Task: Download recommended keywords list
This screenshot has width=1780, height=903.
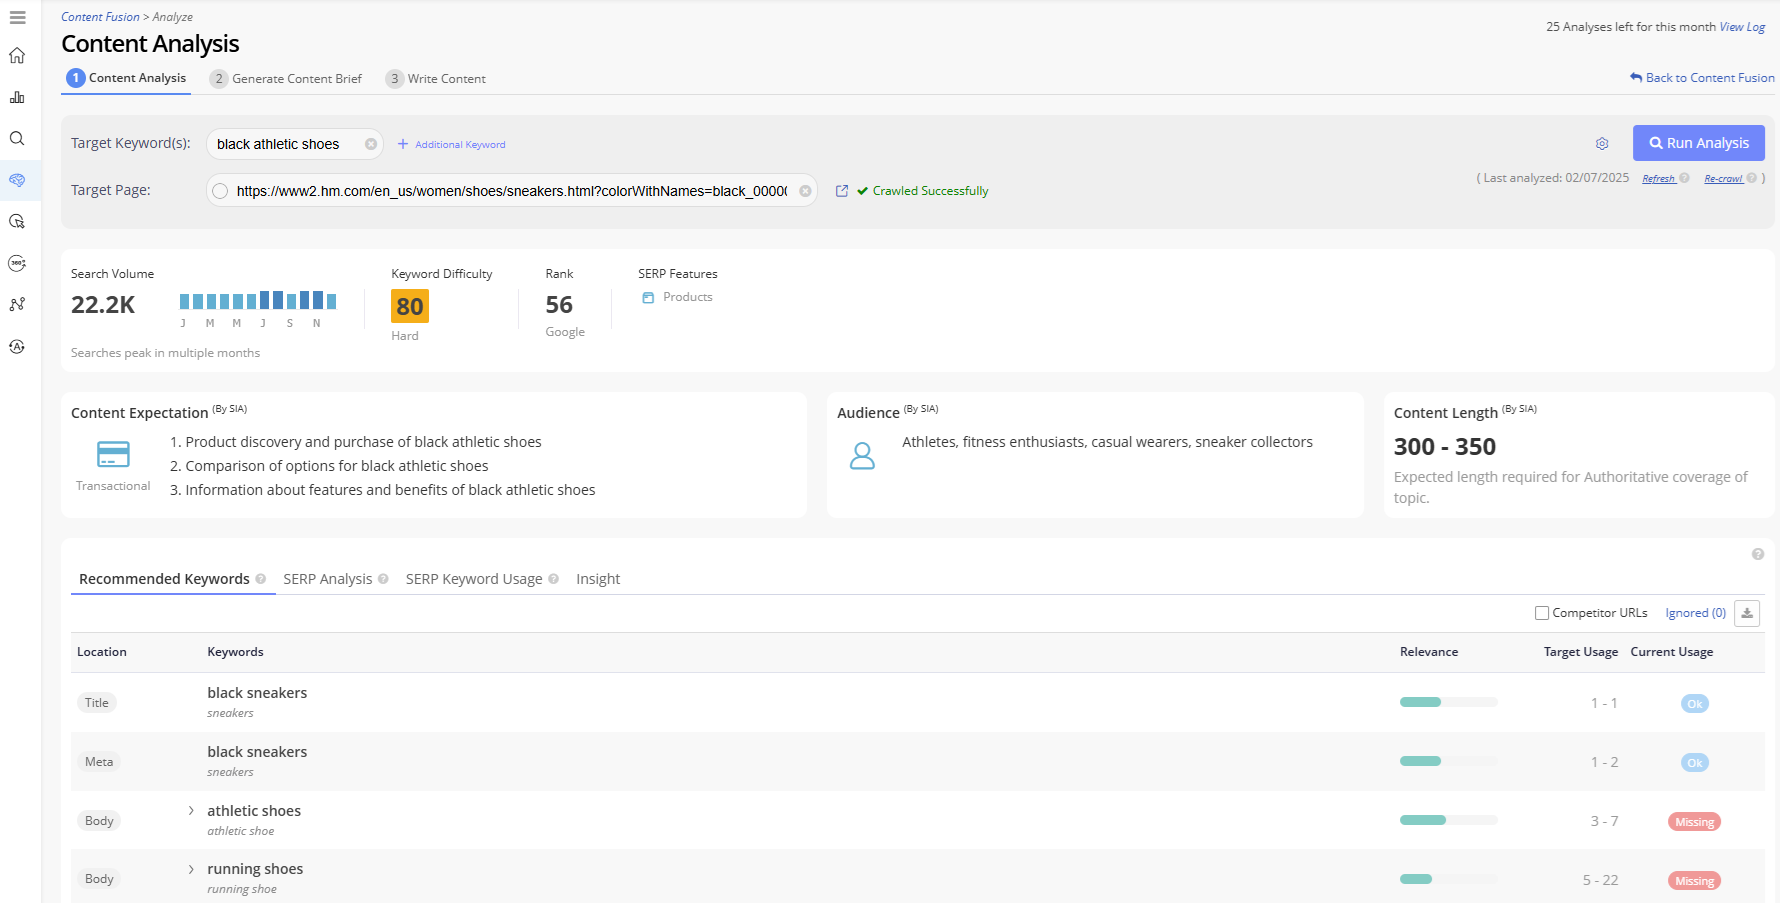Action: pyautogui.click(x=1747, y=613)
